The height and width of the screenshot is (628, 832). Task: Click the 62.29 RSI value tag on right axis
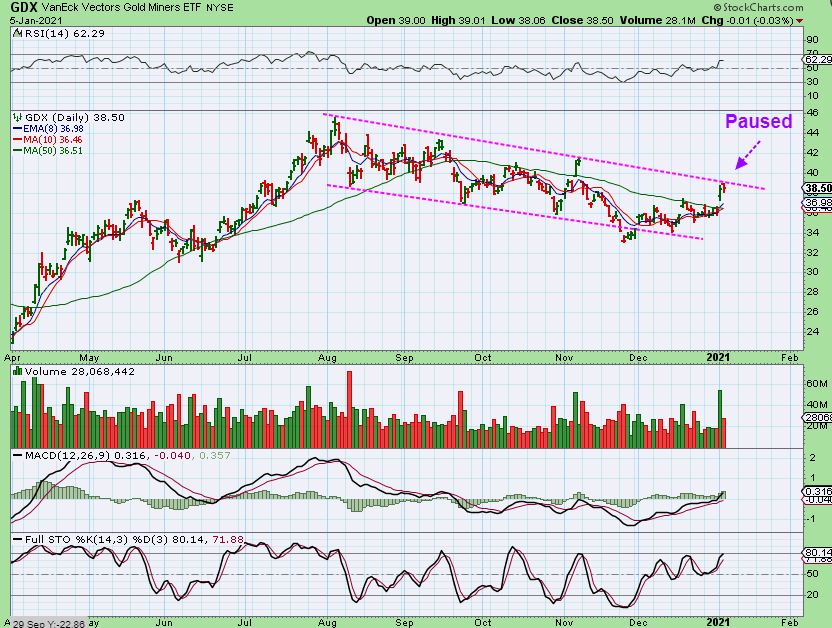coord(818,59)
